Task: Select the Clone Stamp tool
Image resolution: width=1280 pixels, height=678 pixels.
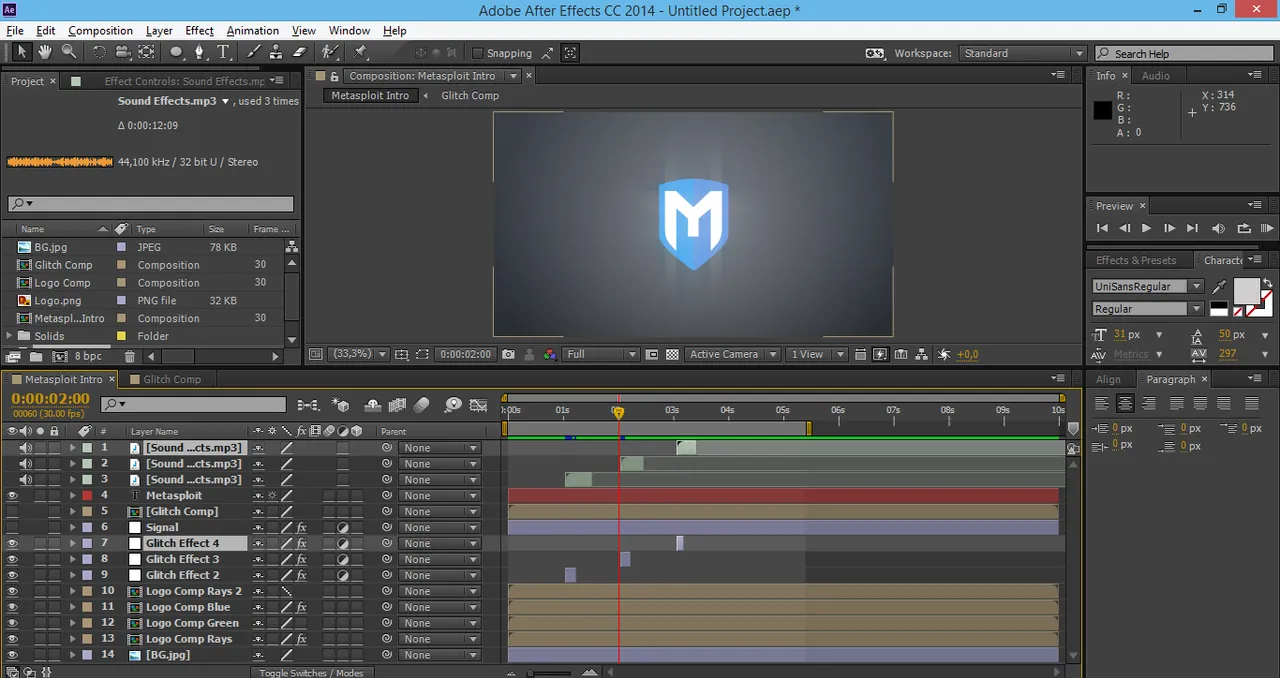Action: (x=277, y=52)
